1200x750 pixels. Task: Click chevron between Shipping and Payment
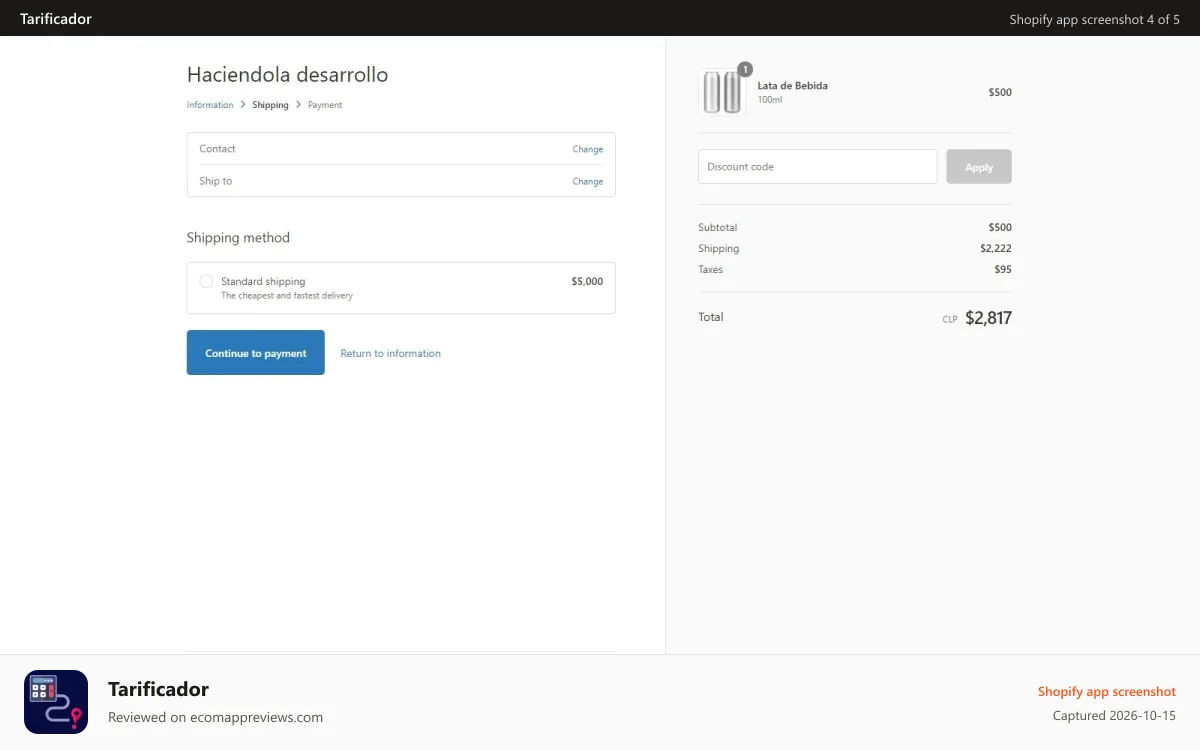tap(298, 104)
